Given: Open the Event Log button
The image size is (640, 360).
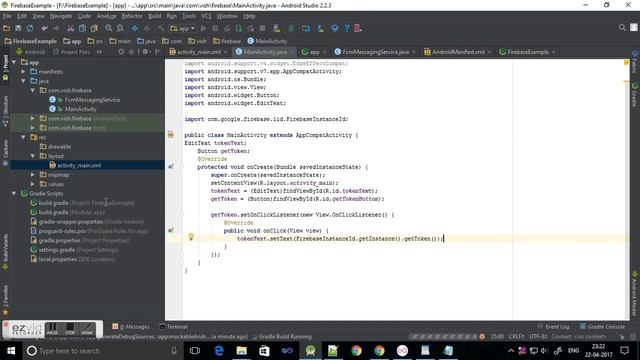Looking at the screenshot, I should (x=553, y=327).
